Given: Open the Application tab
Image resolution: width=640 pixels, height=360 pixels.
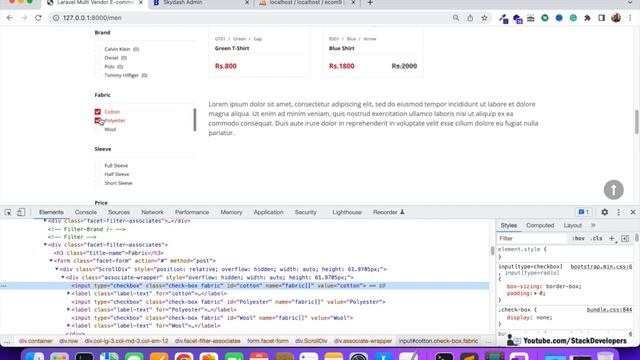Looking at the screenshot, I should (x=268, y=212).
